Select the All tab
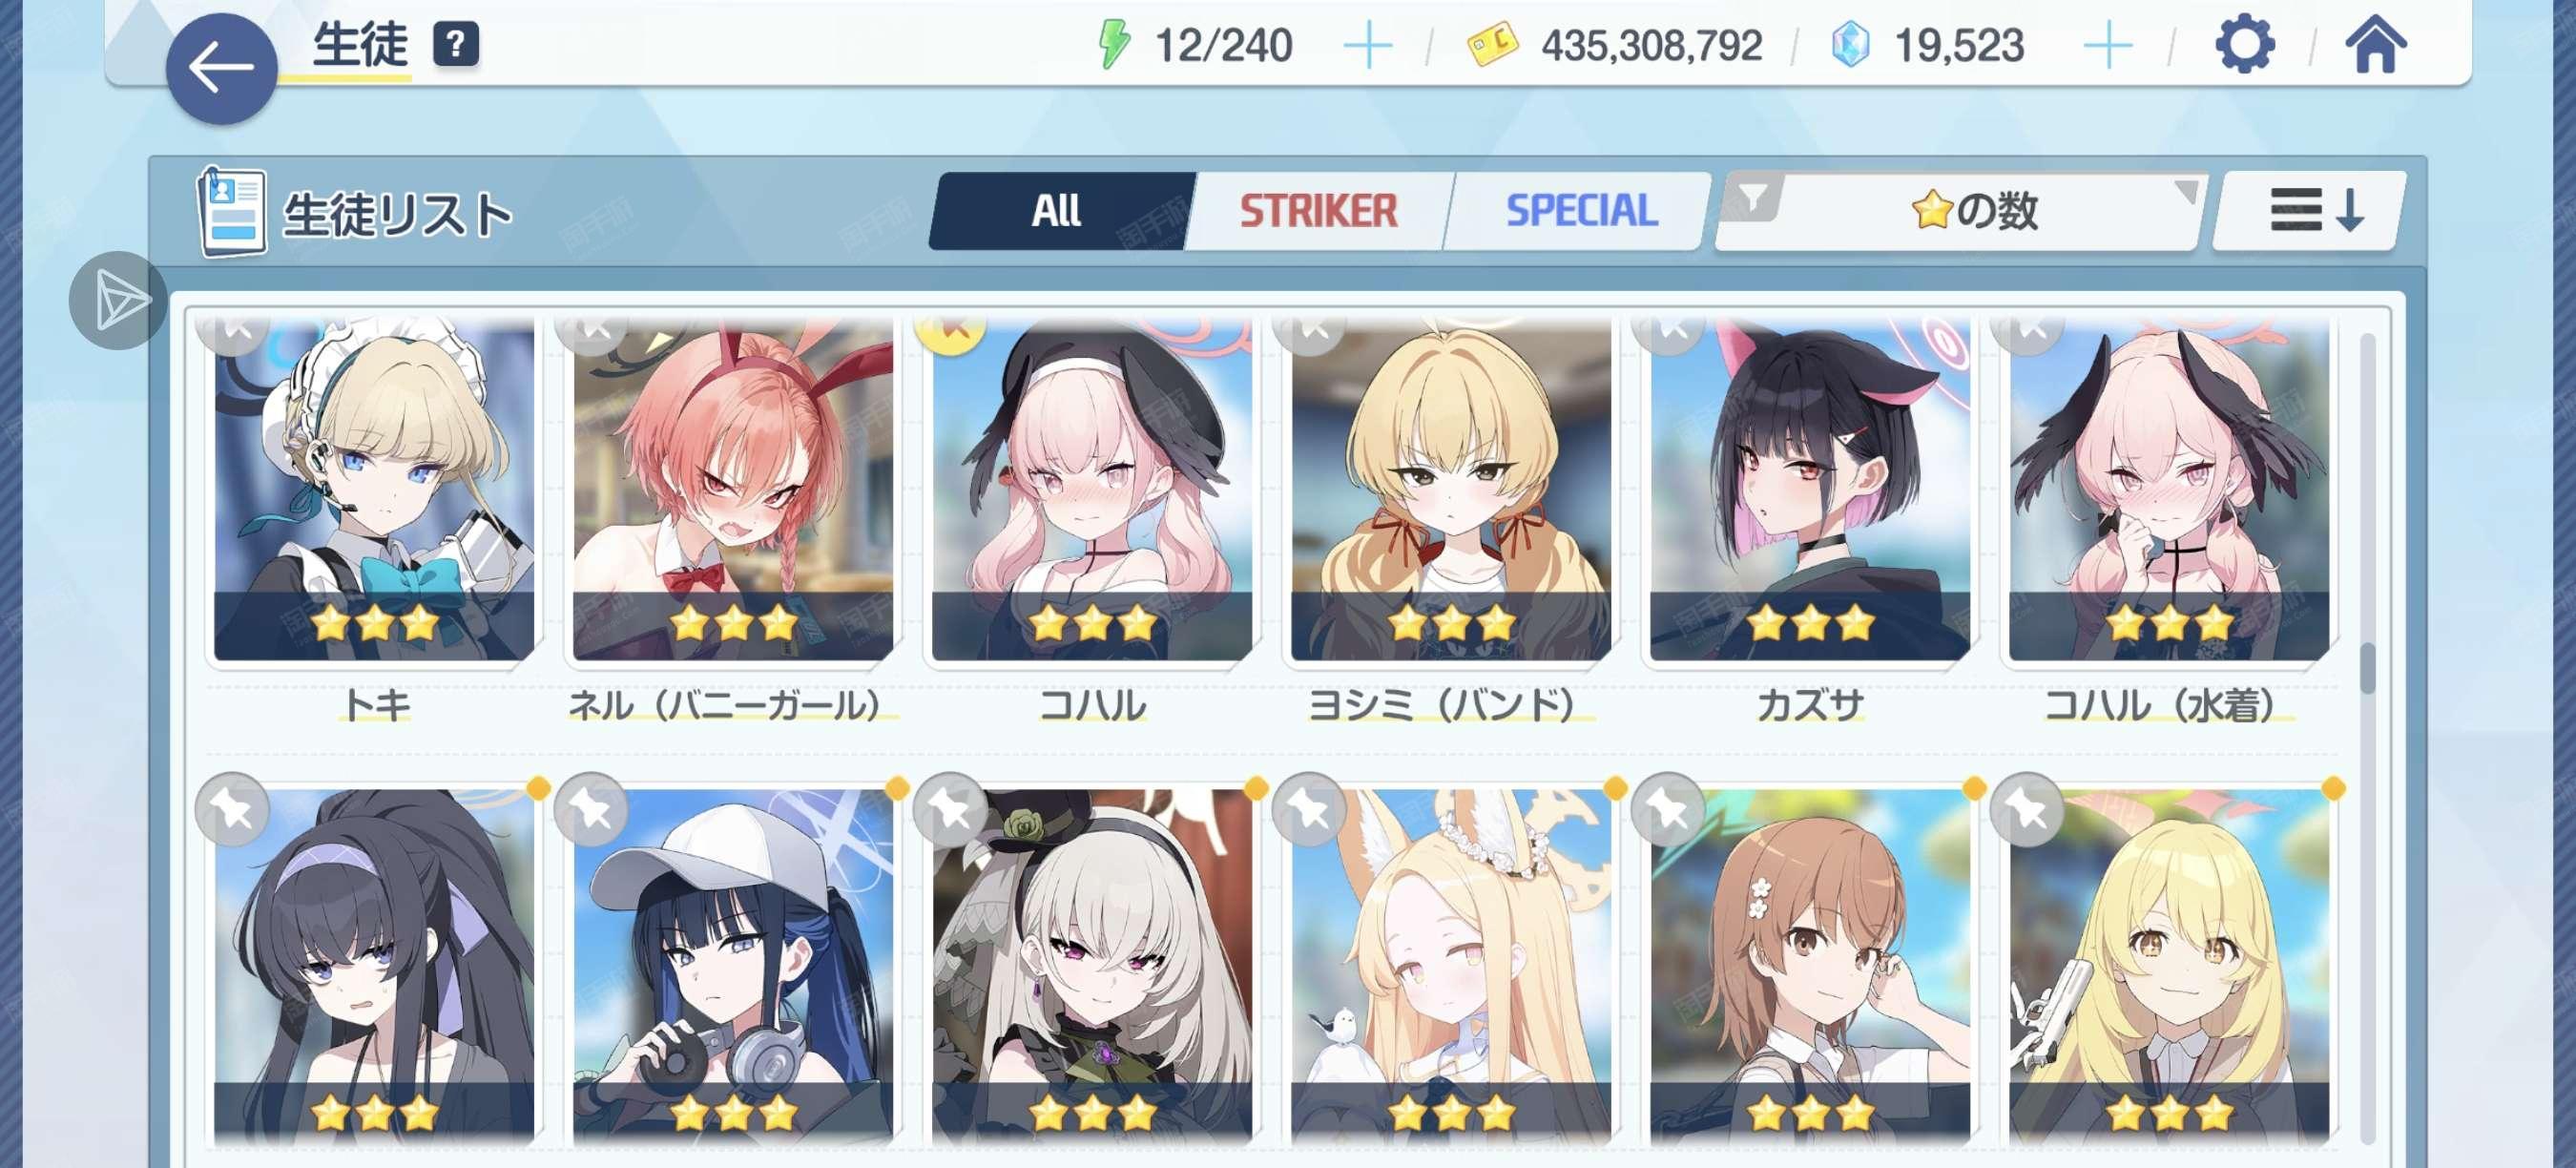This screenshot has height=1168, width=2576. [1057, 211]
